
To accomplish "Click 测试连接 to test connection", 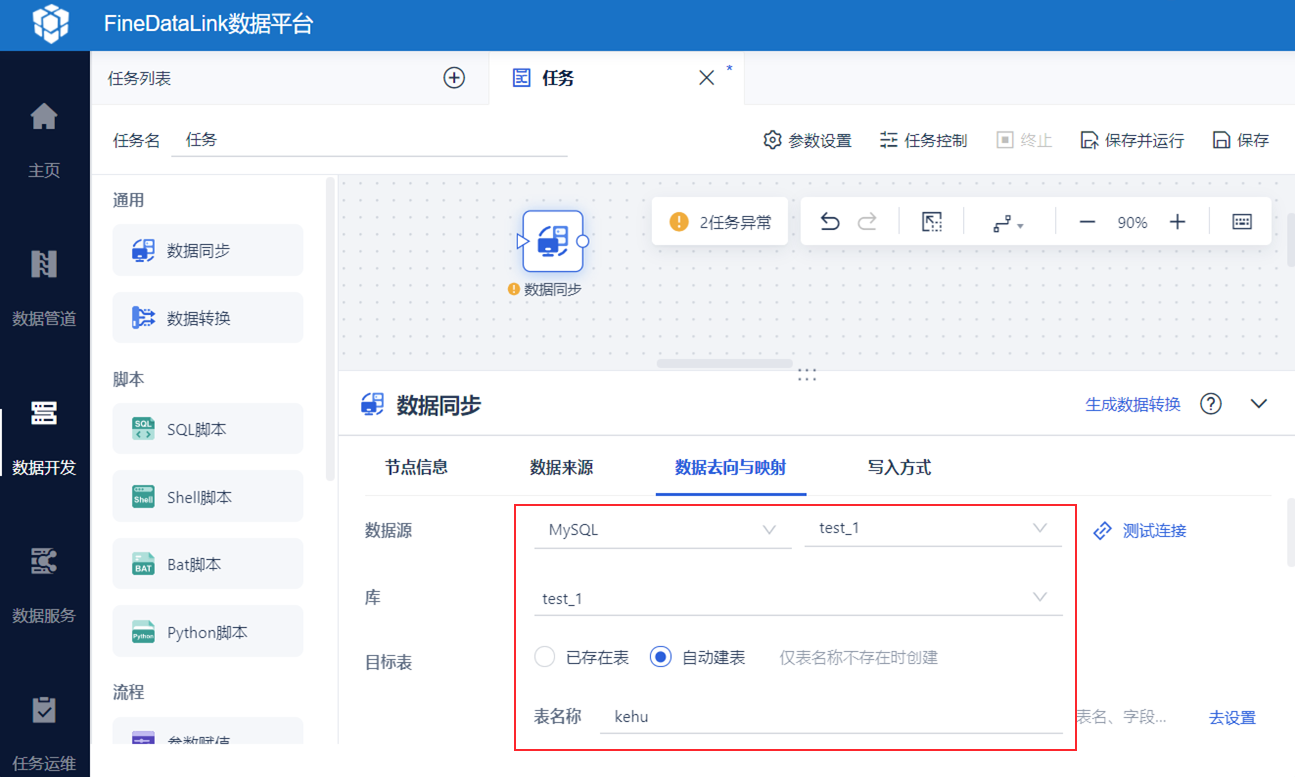I will pos(1140,530).
